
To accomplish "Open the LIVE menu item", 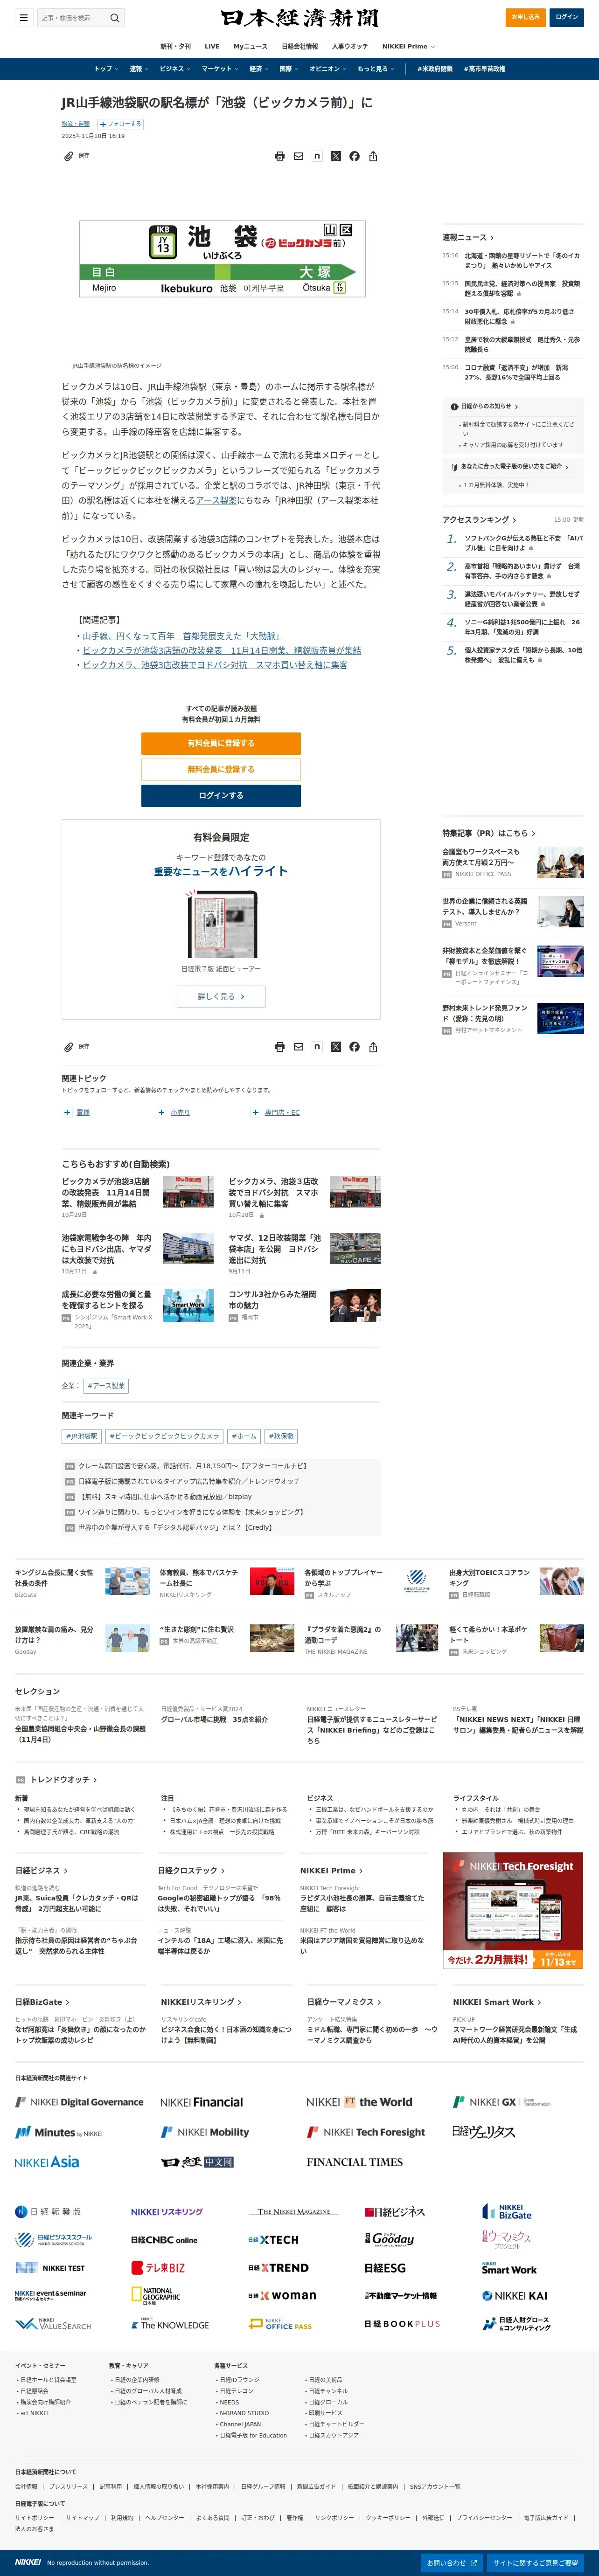I will pyautogui.click(x=212, y=46).
